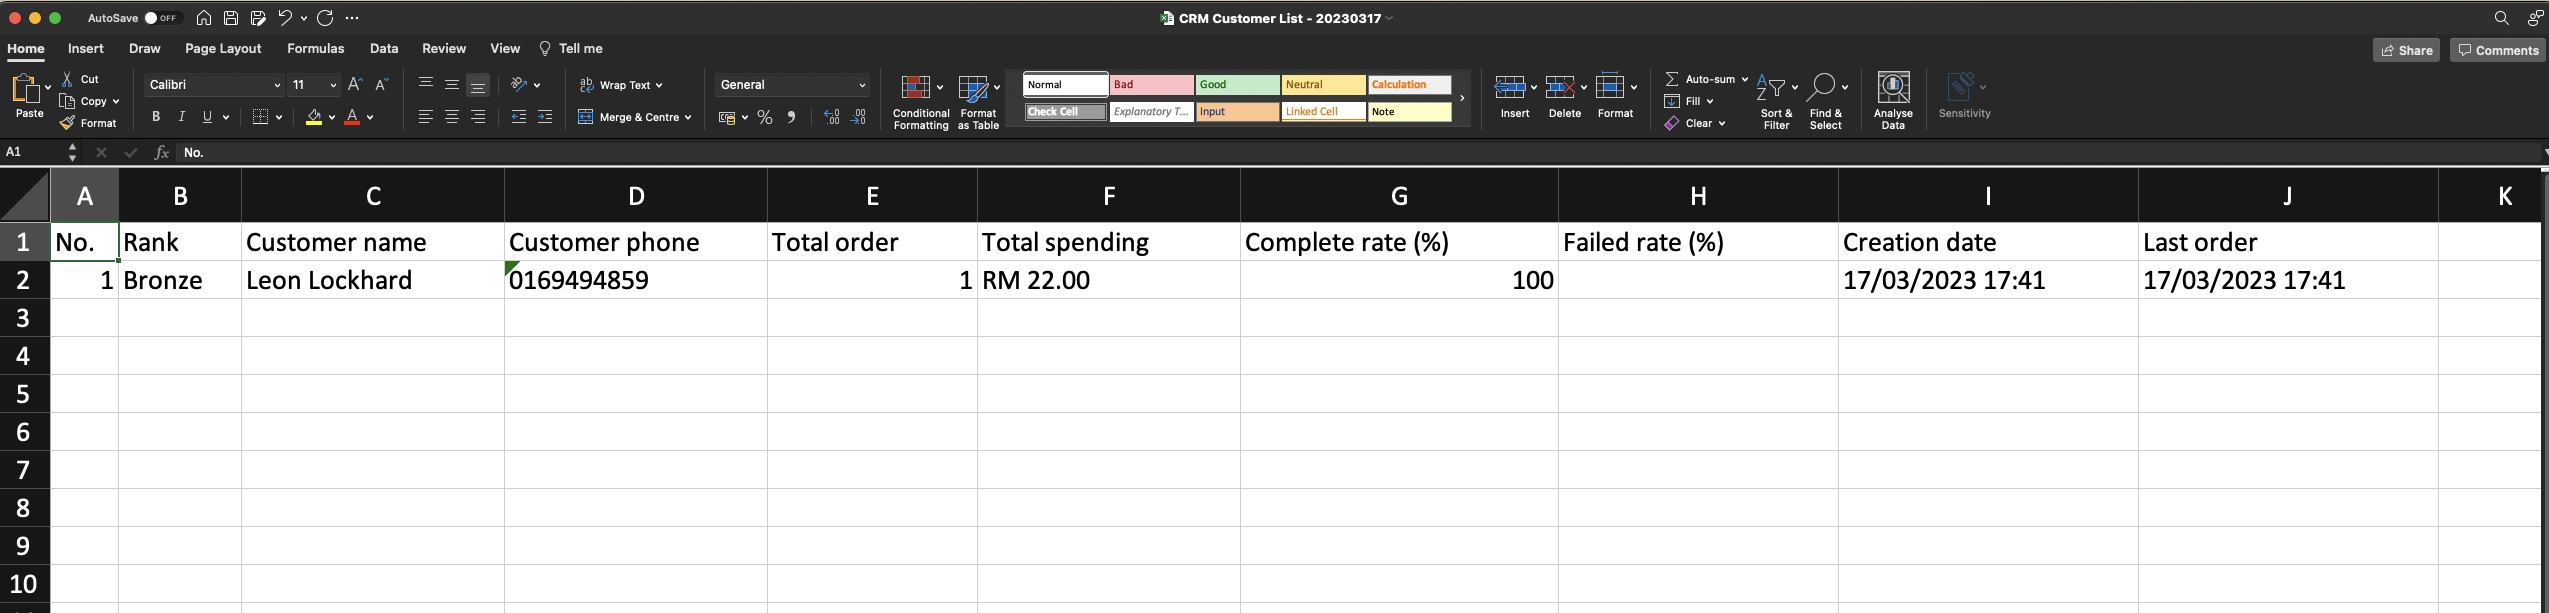
Task: Click the Paste clipboard icon
Action: tap(25, 90)
